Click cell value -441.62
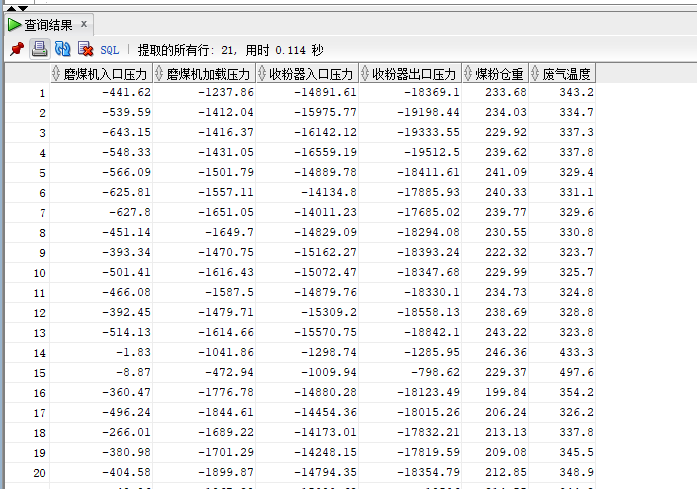The width and height of the screenshot is (697, 489). pos(127,92)
